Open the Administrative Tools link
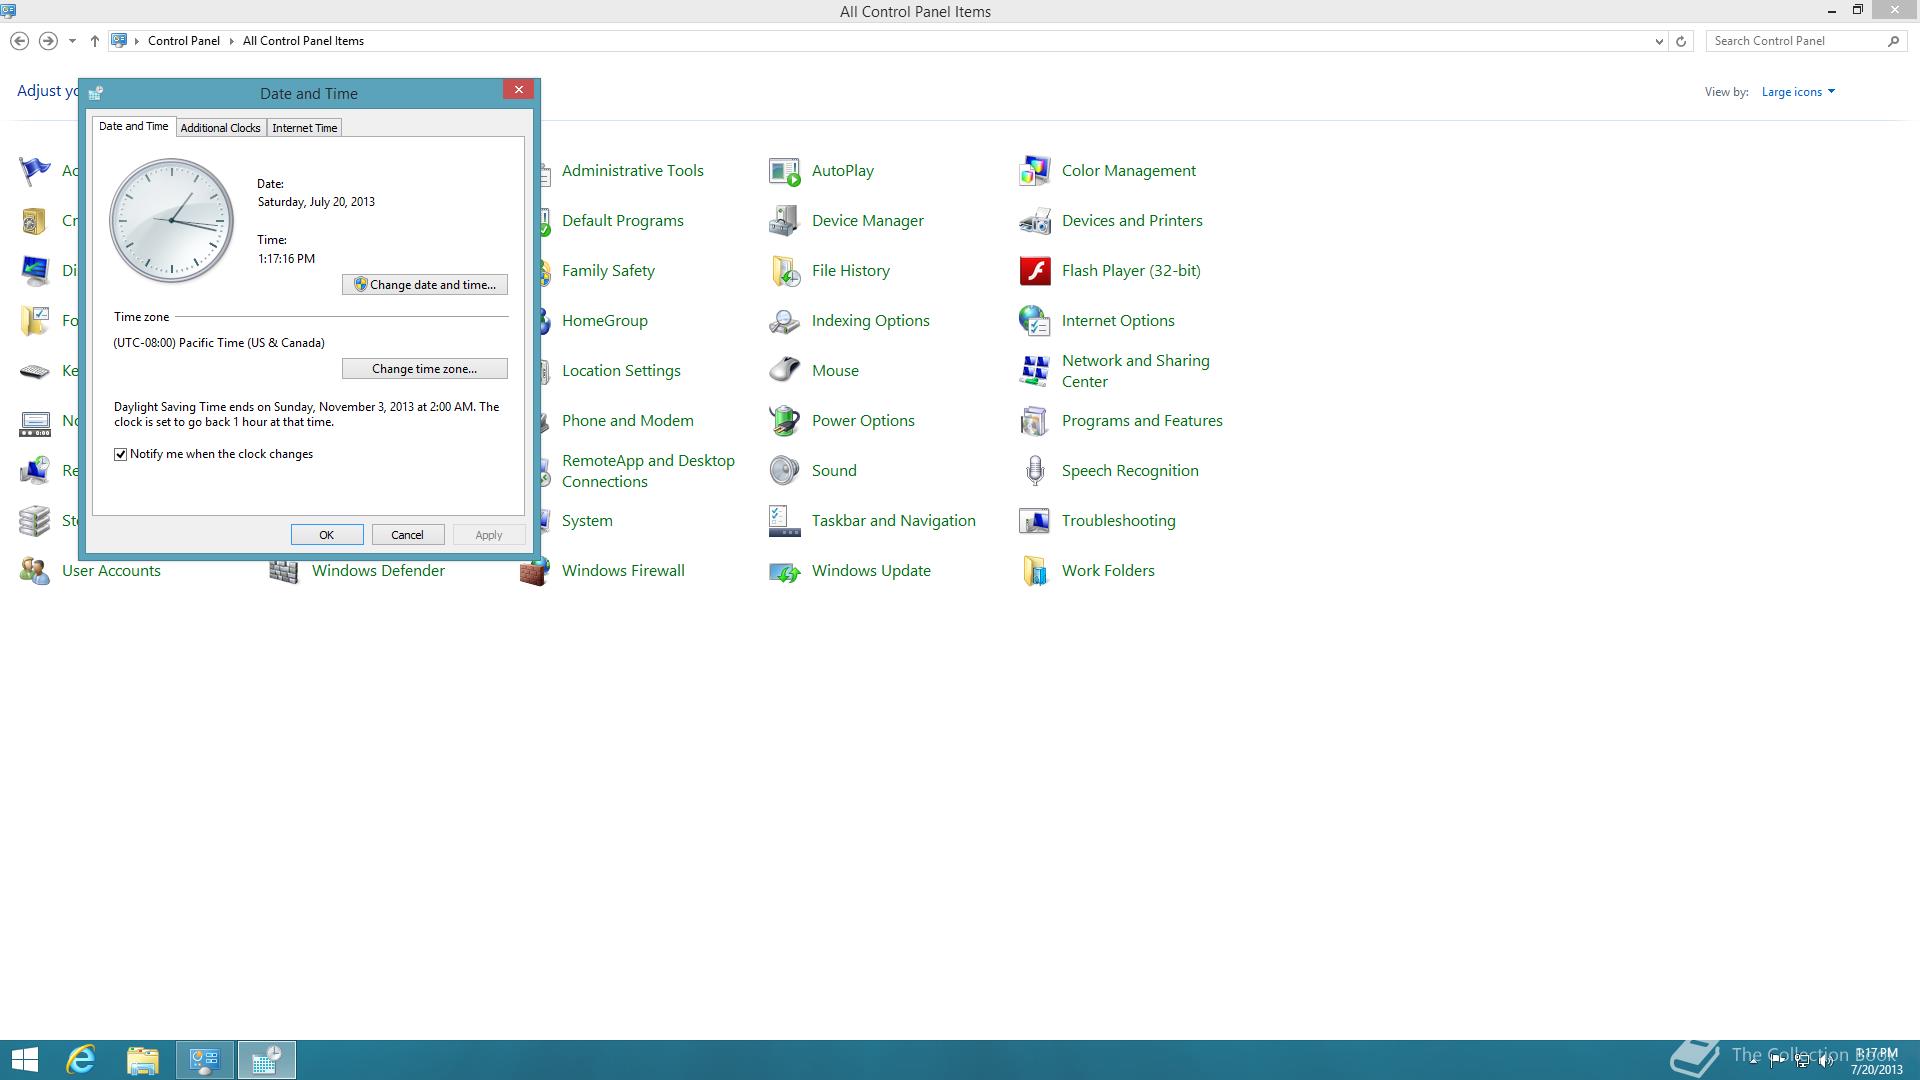1920x1080 pixels. click(x=632, y=171)
